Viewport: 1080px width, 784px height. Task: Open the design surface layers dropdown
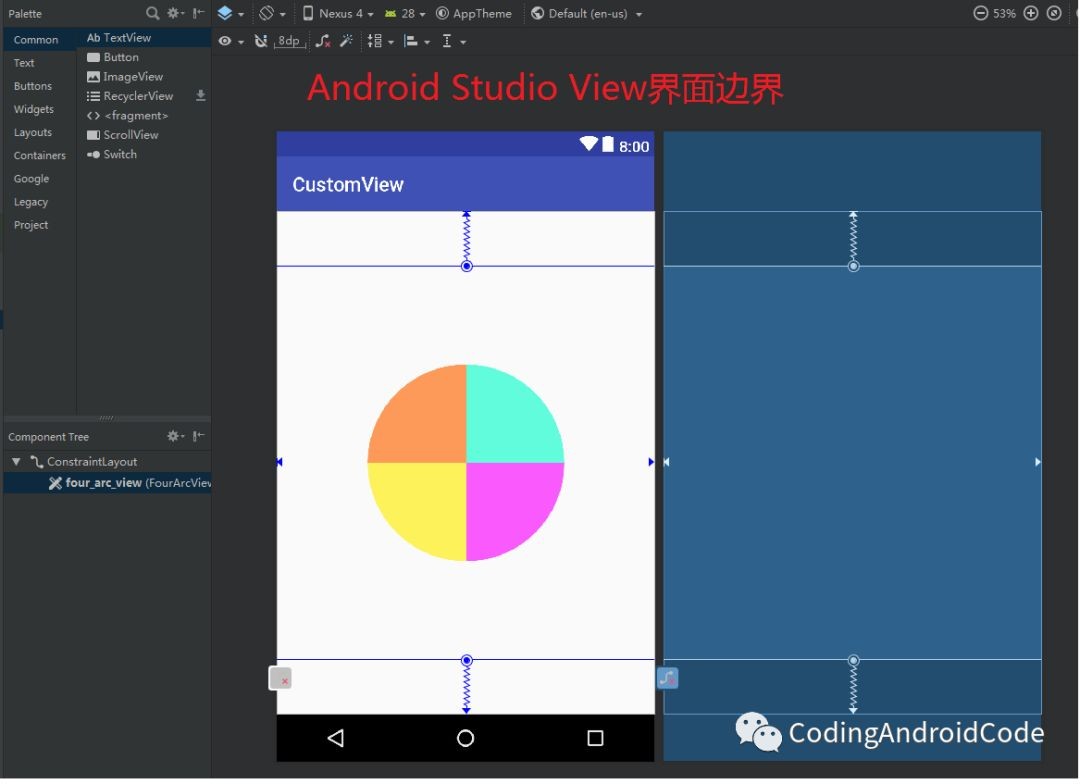[230, 13]
